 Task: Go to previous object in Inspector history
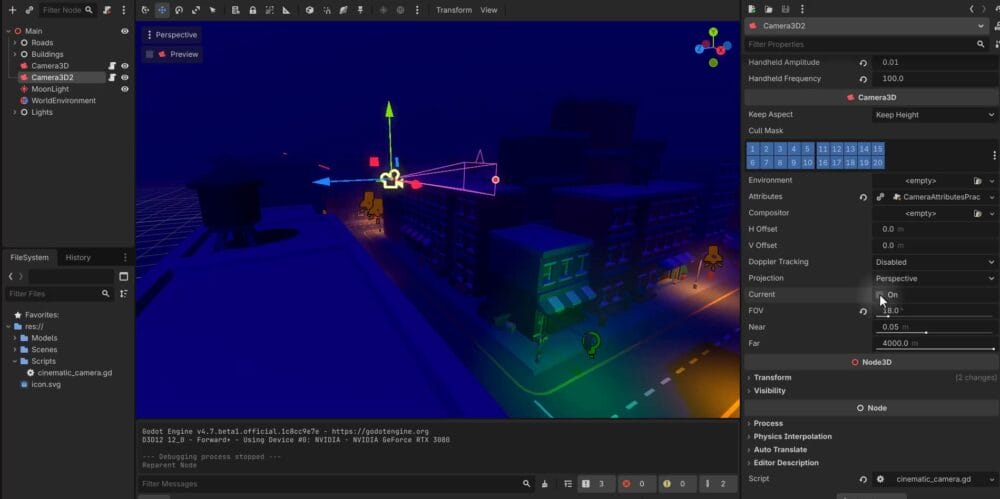971,9
